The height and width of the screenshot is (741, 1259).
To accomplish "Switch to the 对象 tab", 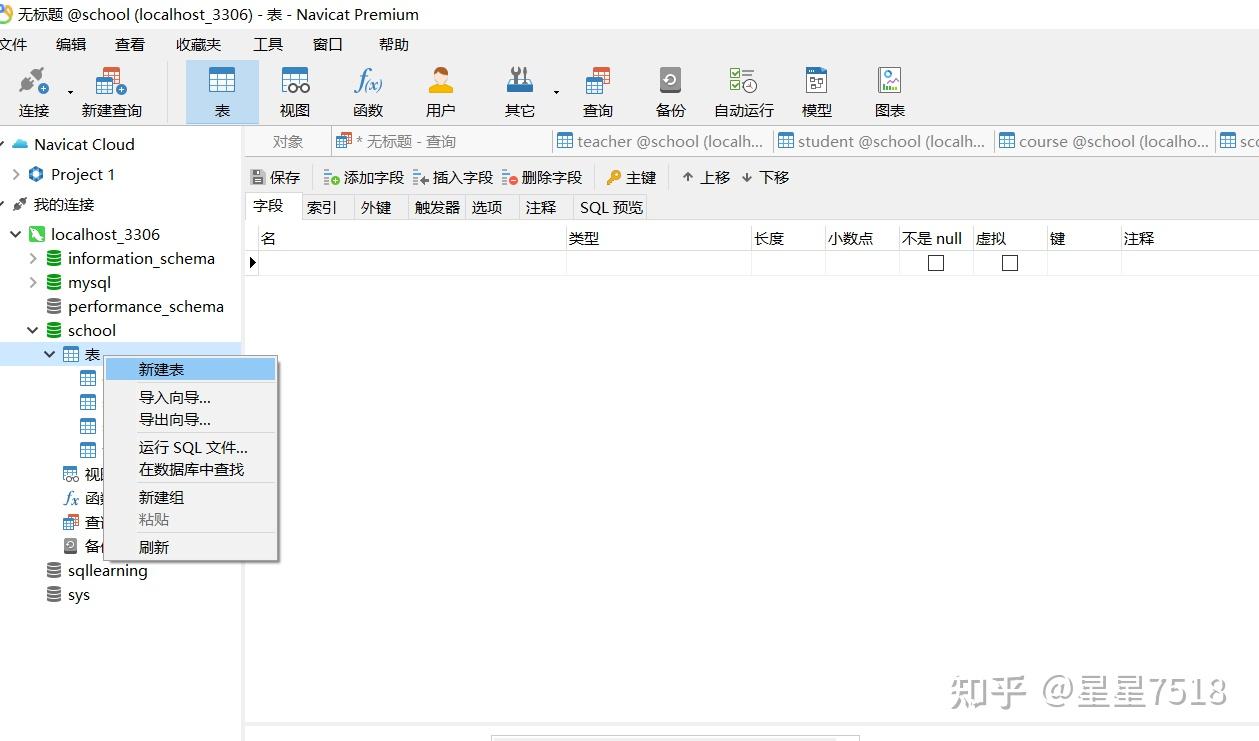I will pyautogui.click(x=288, y=141).
